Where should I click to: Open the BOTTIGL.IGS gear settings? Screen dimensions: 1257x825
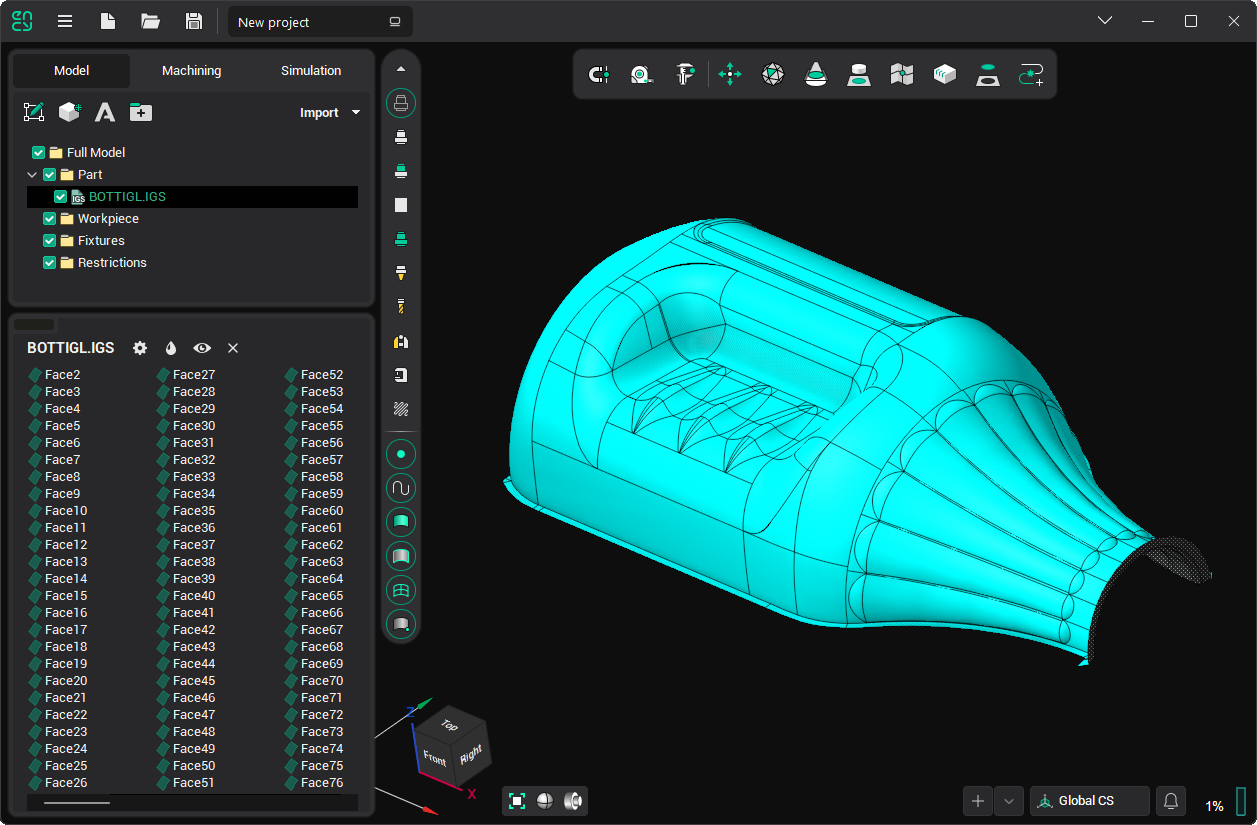[140, 348]
